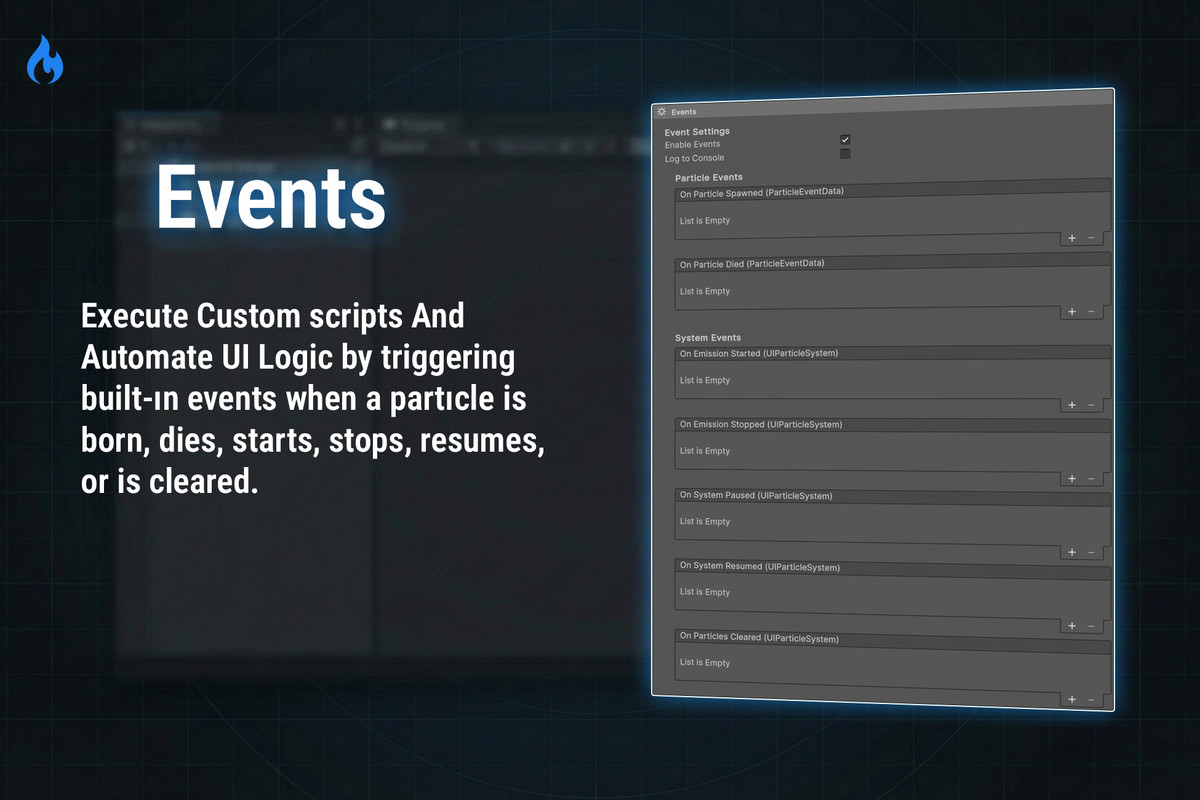Click the − icon under On Emission Stopped
This screenshot has width=1200, height=800.
(x=1091, y=477)
